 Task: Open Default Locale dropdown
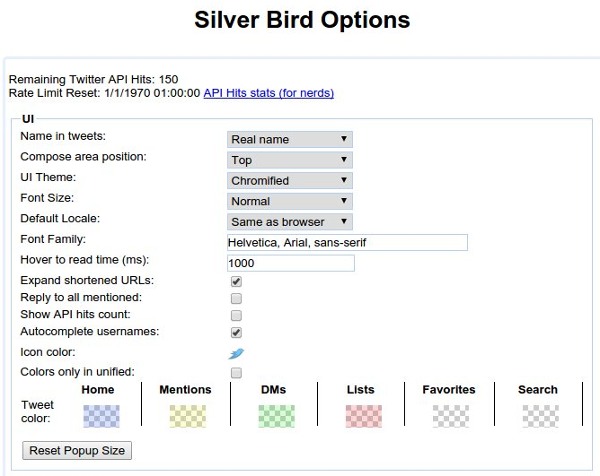coord(290,221)
